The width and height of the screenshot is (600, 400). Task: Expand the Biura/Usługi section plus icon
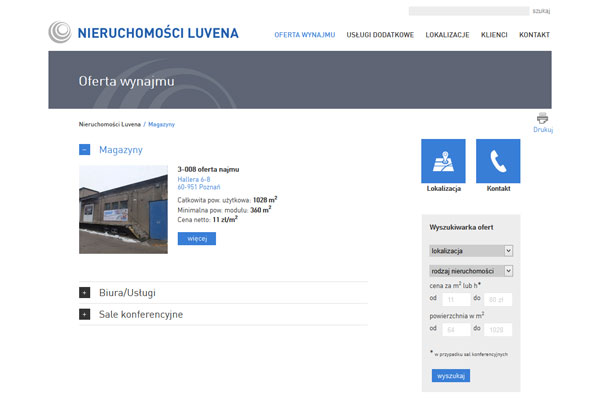click(x=85, y=292)
